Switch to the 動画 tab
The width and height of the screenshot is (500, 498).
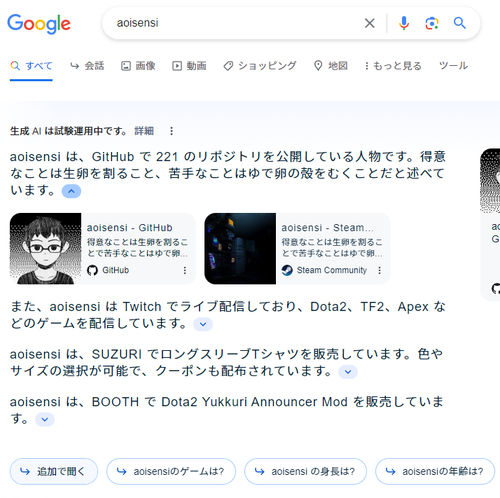[x=189, y=66]
